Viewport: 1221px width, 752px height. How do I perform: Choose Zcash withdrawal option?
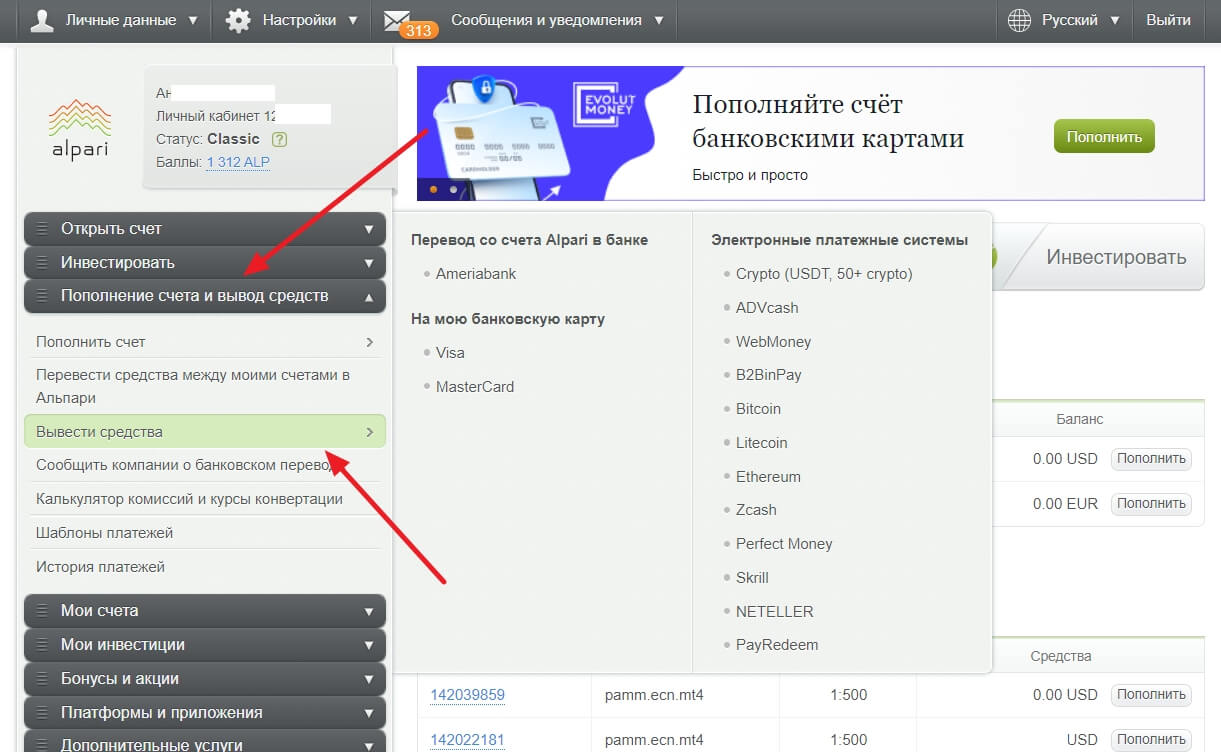click(756, 510)
